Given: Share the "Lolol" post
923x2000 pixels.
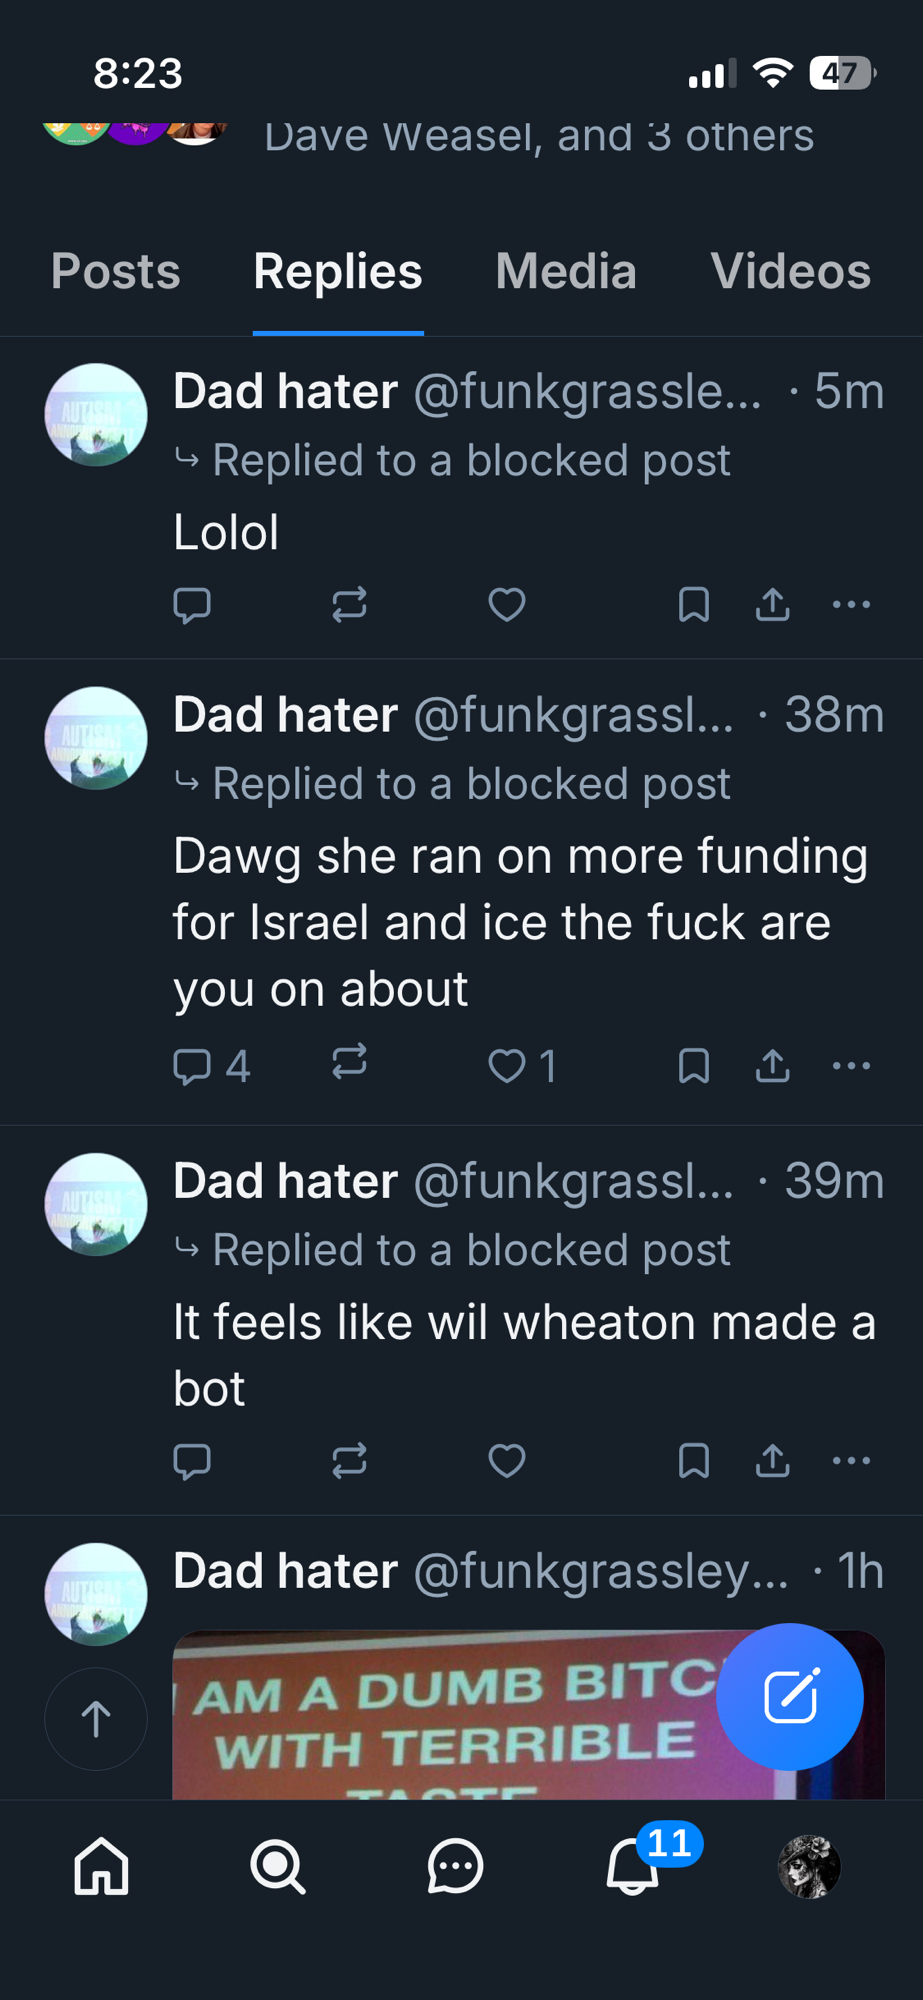Looking at the screenshot, I should click(773, 605).
